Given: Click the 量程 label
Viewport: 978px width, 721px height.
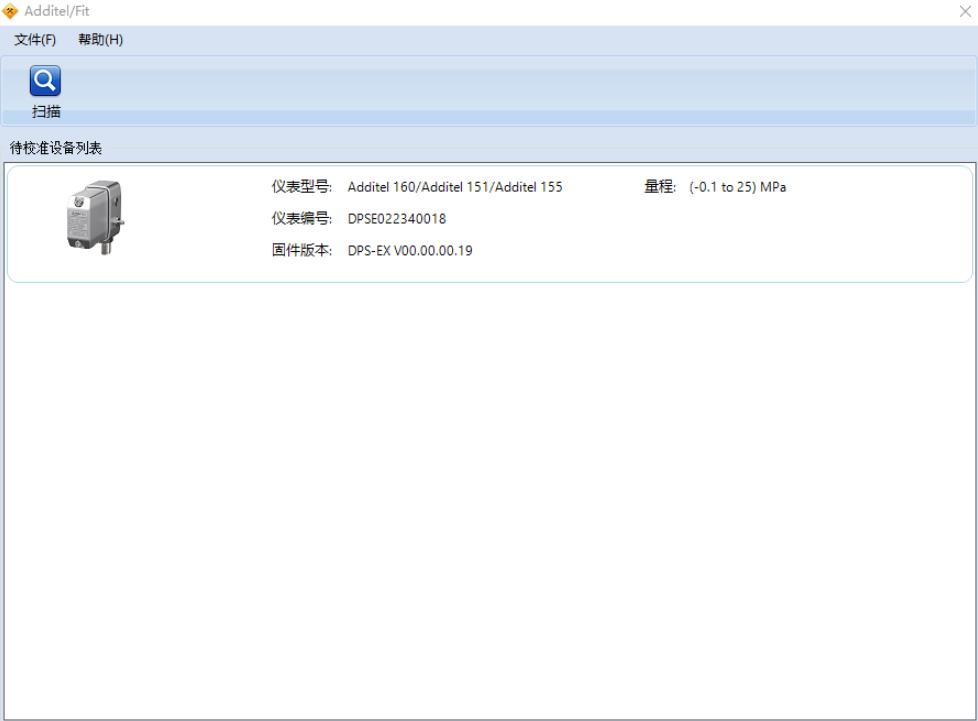Looking at the screenshot, I should pyautogui.click(x=660, y=187).
